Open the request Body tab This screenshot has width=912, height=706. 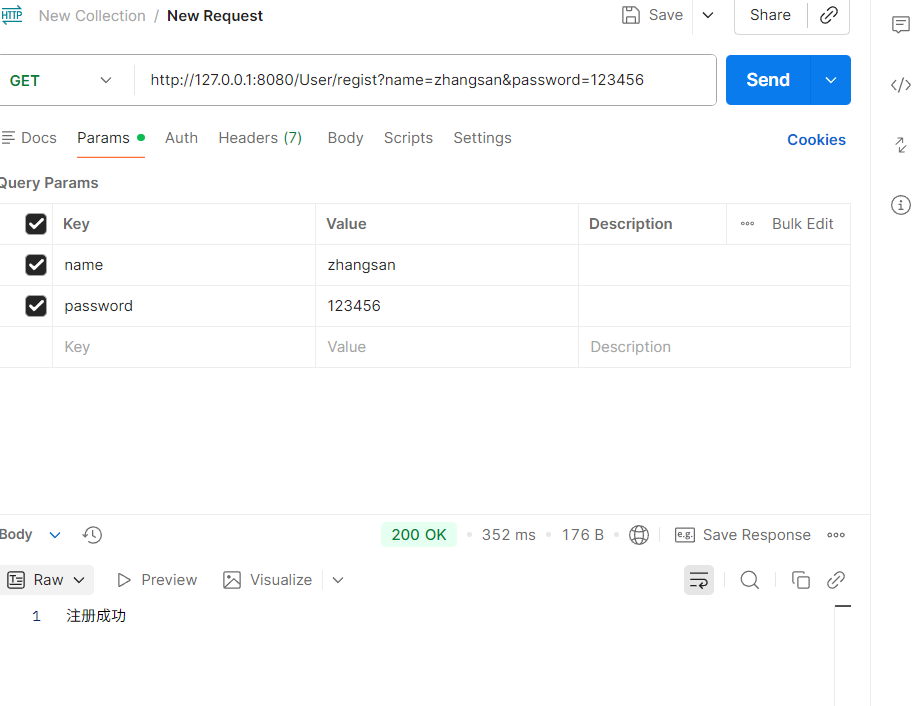[345, 138]
